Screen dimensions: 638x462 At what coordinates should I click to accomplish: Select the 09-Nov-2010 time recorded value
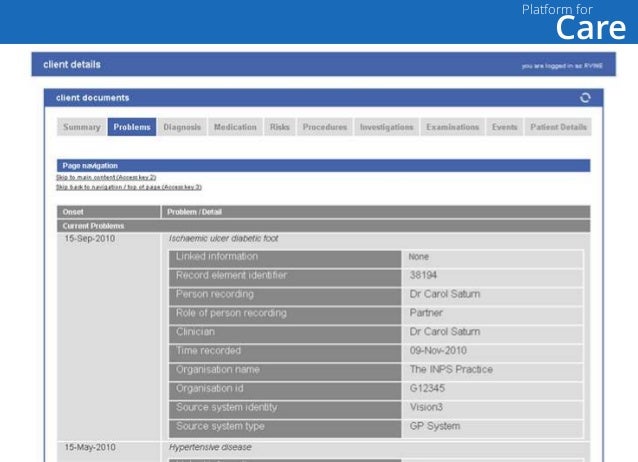[x=438, y=351]
